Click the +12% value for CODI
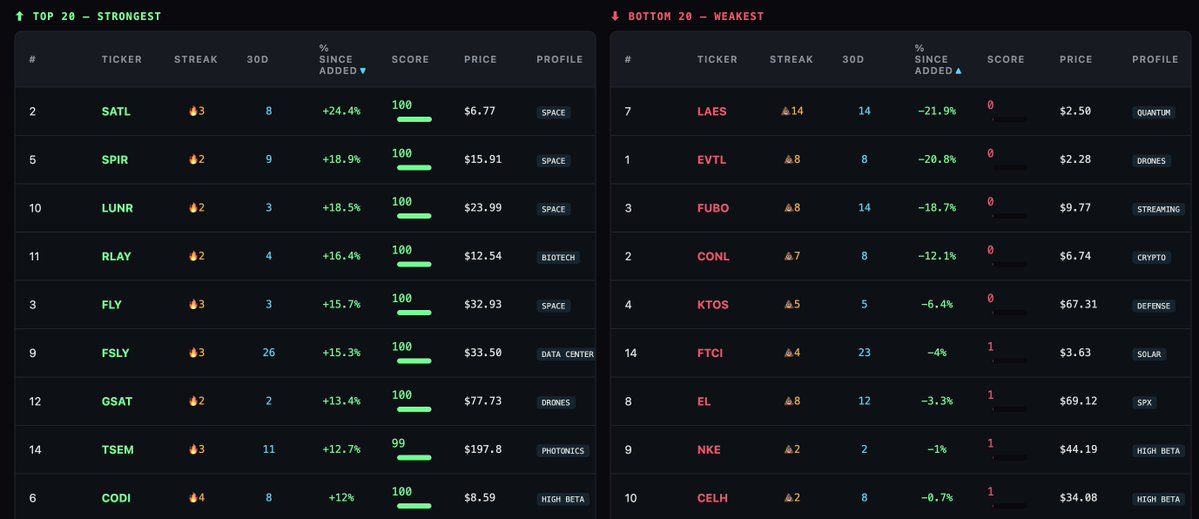 (x=341, y=498)
